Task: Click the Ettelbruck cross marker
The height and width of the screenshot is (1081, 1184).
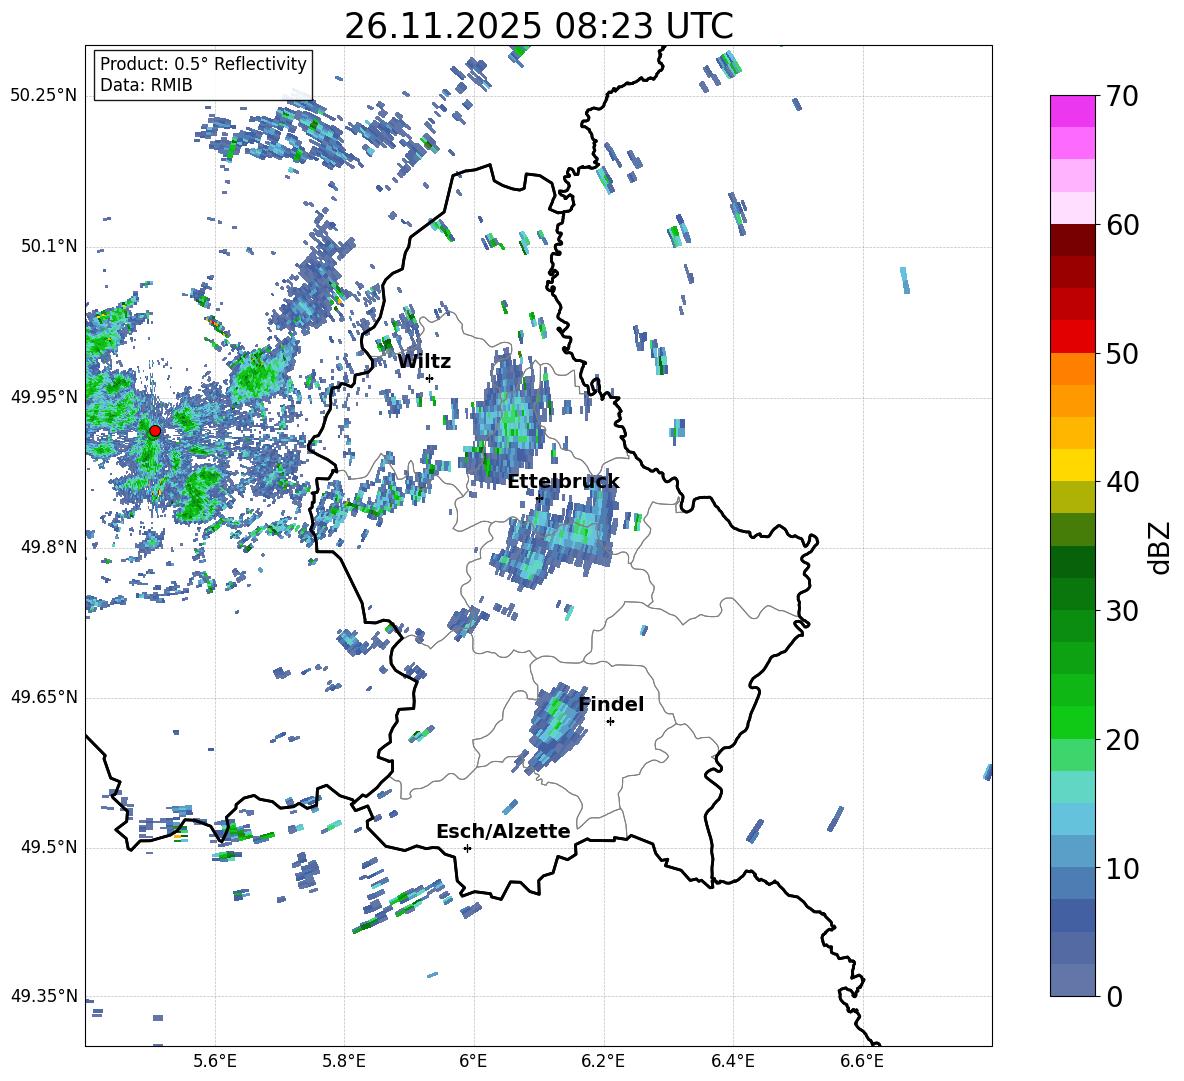Action: click(539, 498)
